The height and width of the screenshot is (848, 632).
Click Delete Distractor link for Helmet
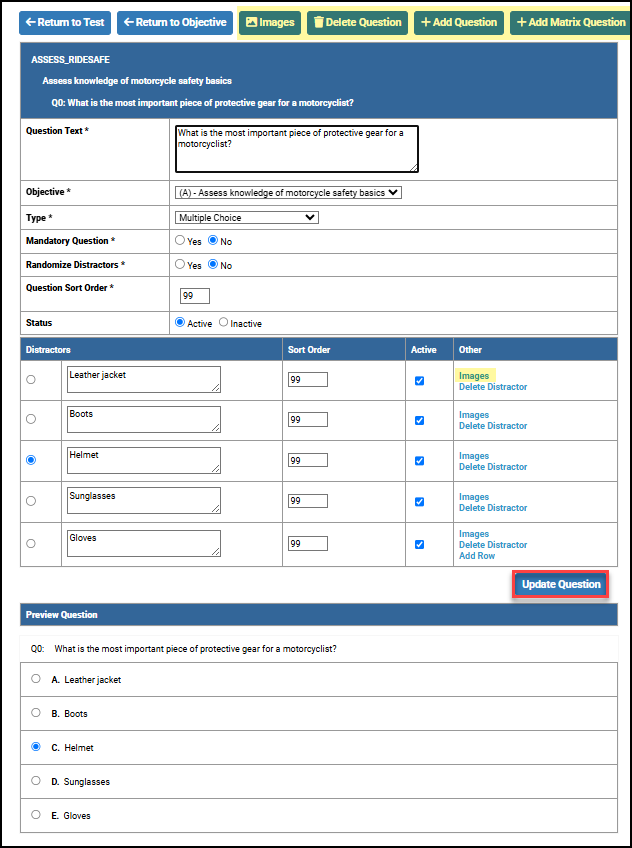coord(492,467)
